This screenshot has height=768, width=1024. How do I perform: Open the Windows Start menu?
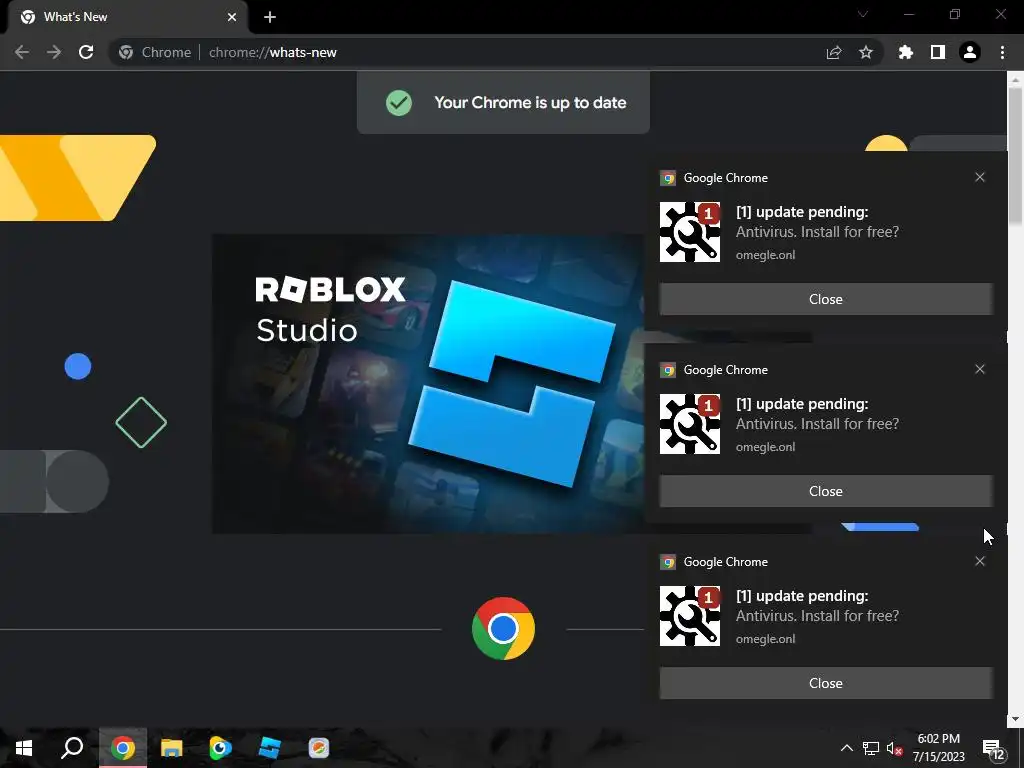tap(24, 748)
